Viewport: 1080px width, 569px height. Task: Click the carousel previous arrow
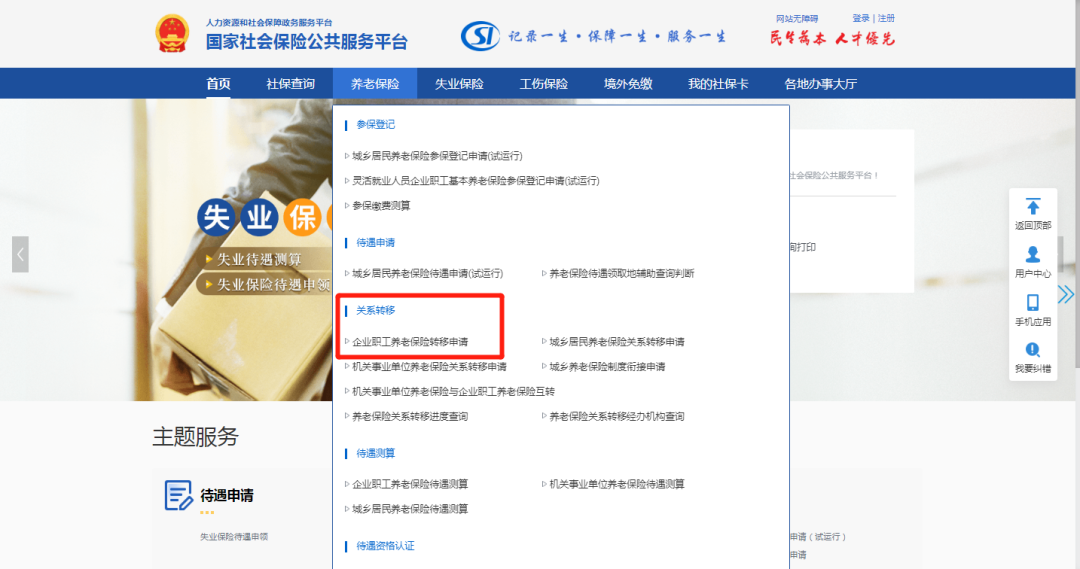20,254
